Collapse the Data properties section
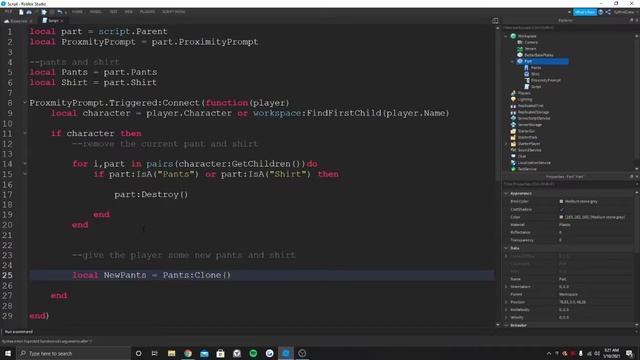This screenshot has height=360, width=640. click(506, 248)
